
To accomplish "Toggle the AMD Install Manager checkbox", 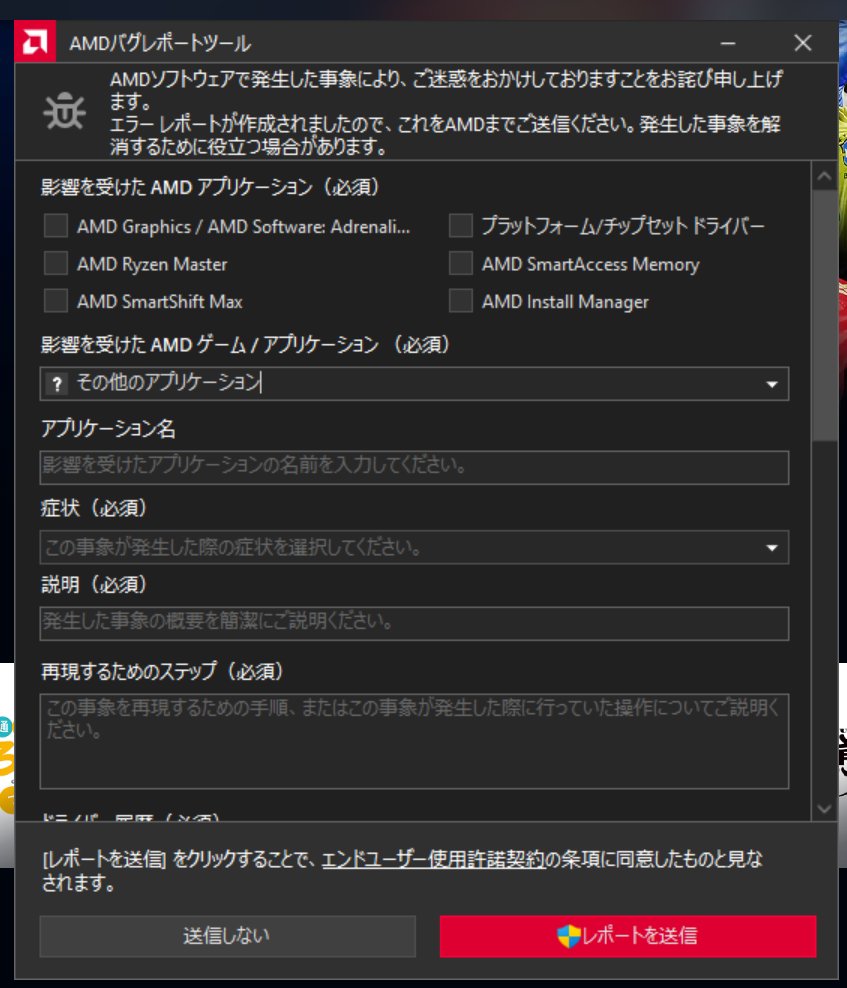I will click(461, 301).
